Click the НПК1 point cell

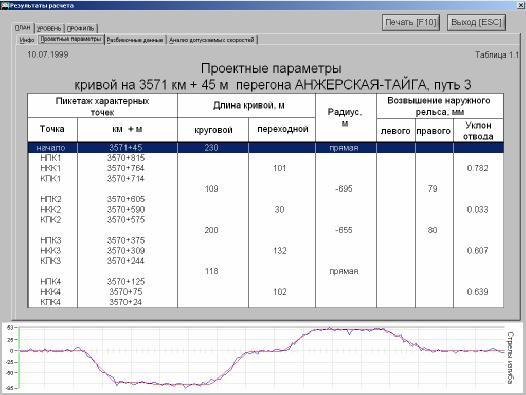pos(51,158)
